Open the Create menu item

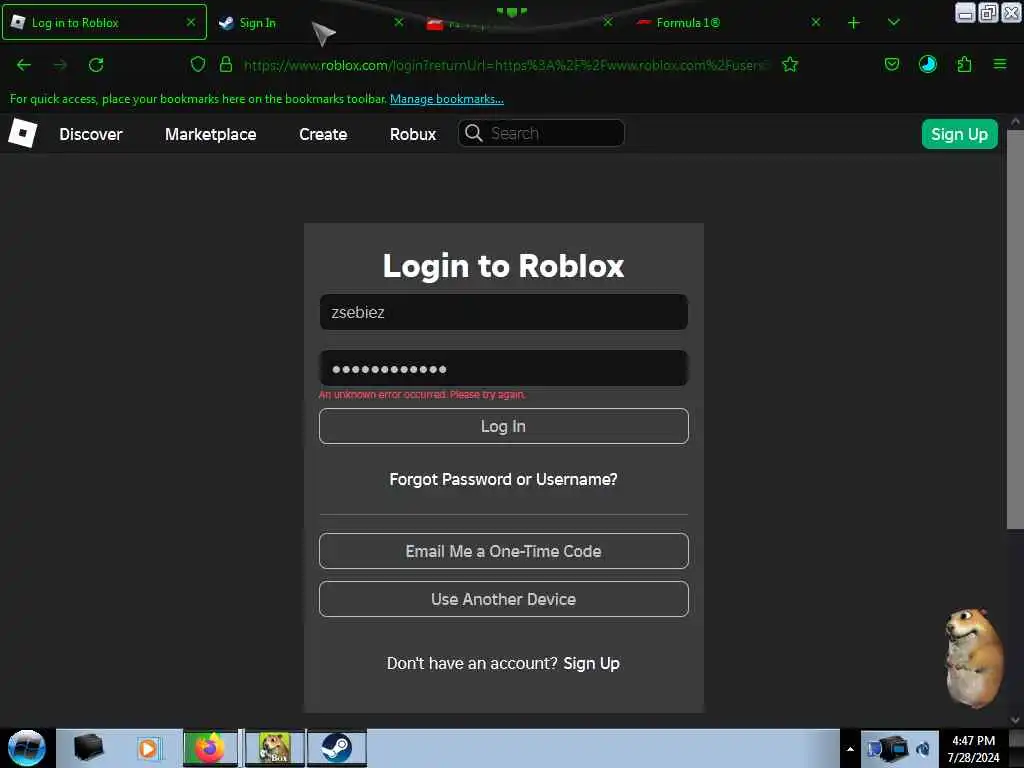tap(323, 134)
